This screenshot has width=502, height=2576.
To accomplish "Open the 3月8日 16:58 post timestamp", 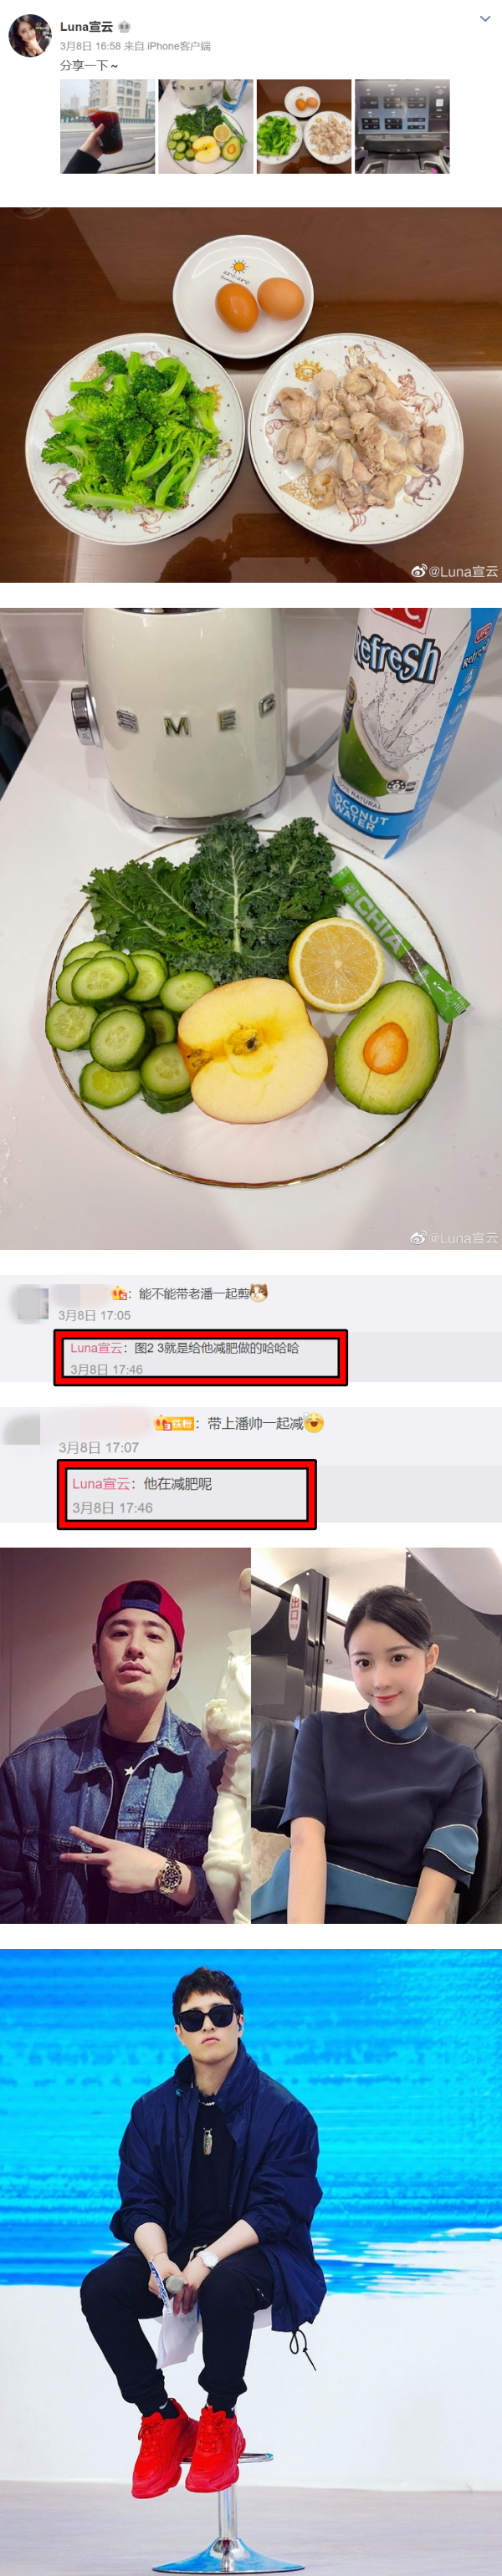I will [90, 46].
